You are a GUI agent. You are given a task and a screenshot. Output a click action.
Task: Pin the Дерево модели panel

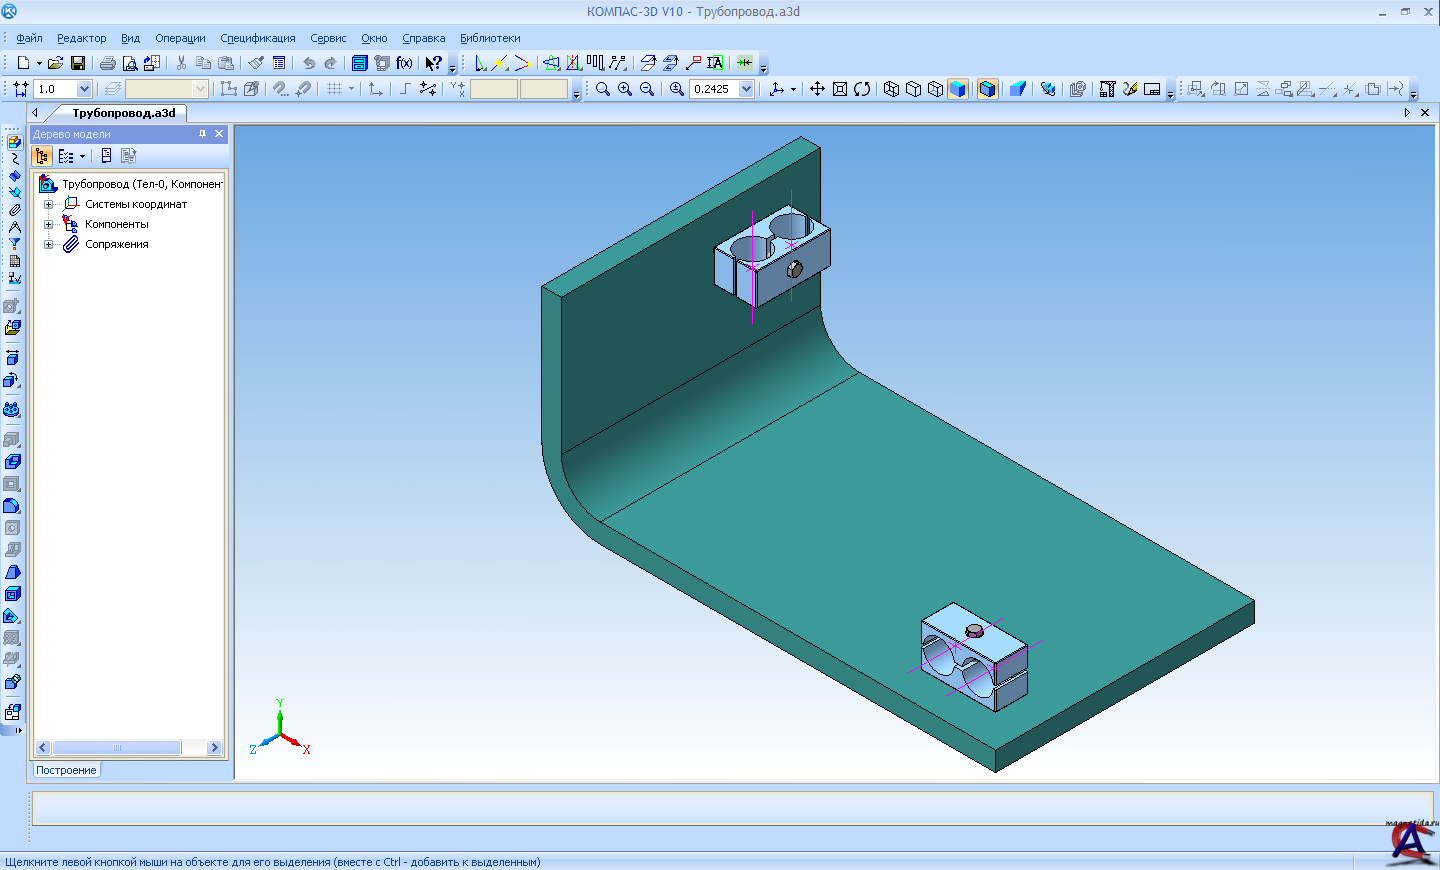[202, 134]
